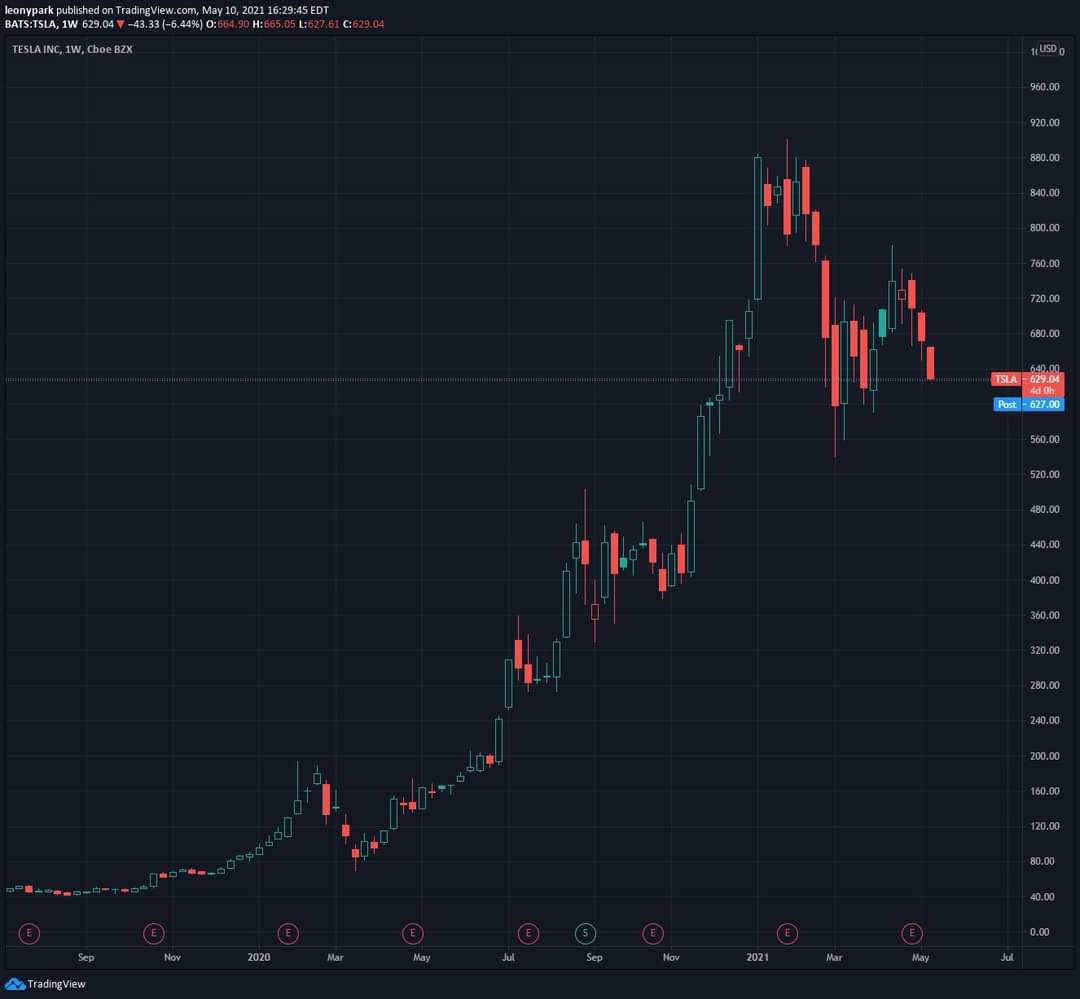1080x999 pixels.
Task: Click the 0.00 price axis label
Action: click(x=1039, y=932)
